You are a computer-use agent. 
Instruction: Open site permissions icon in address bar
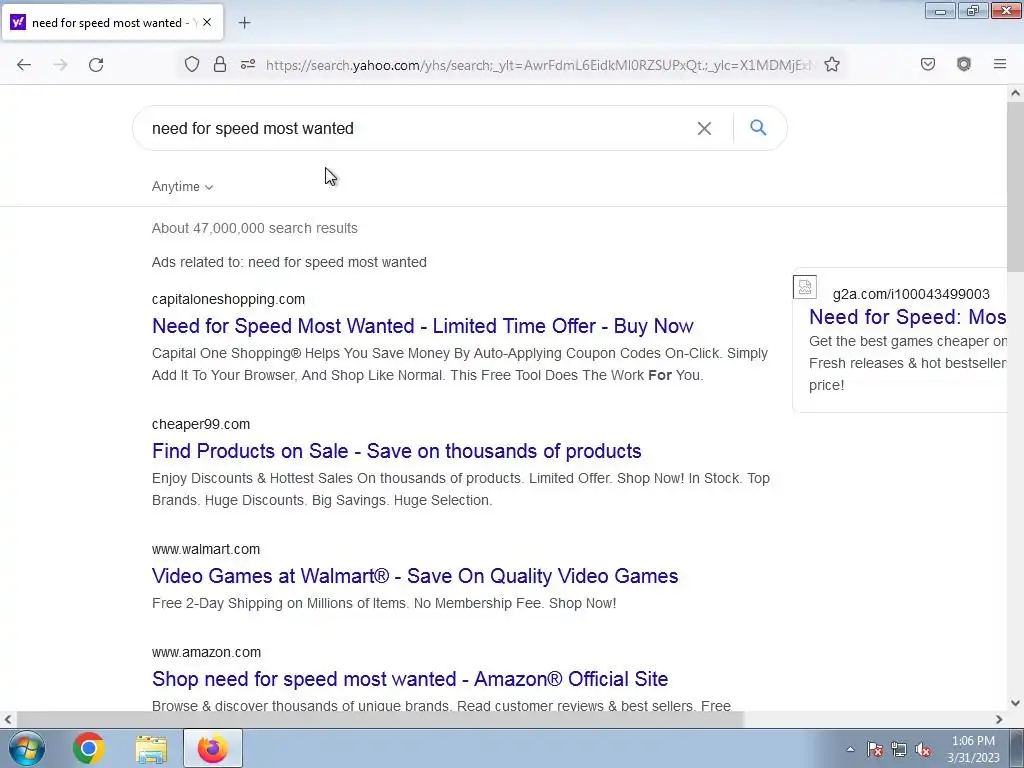click(x=248, y=64)
